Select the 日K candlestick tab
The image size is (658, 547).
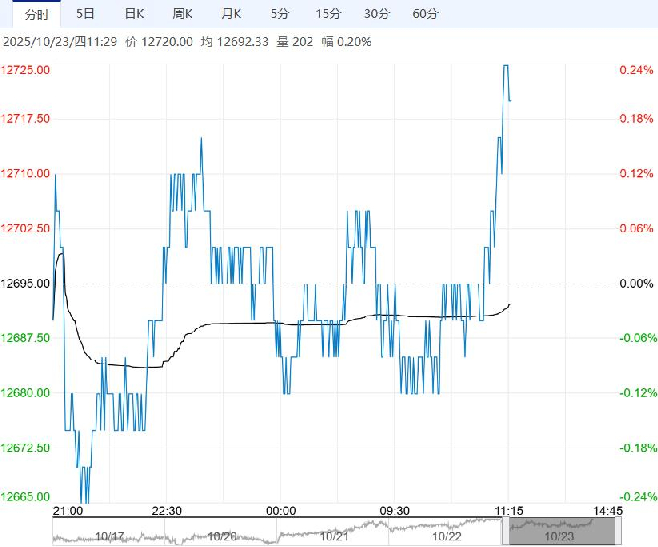pyautogui.click(x=133, y=14)
